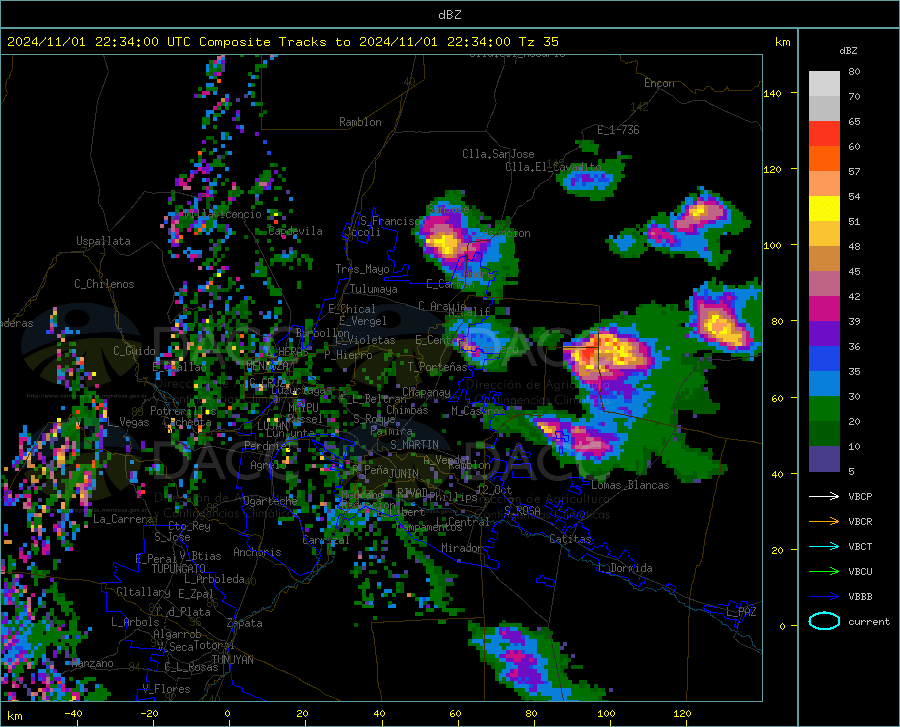Click the 'current' legend label

pos(869,621)
